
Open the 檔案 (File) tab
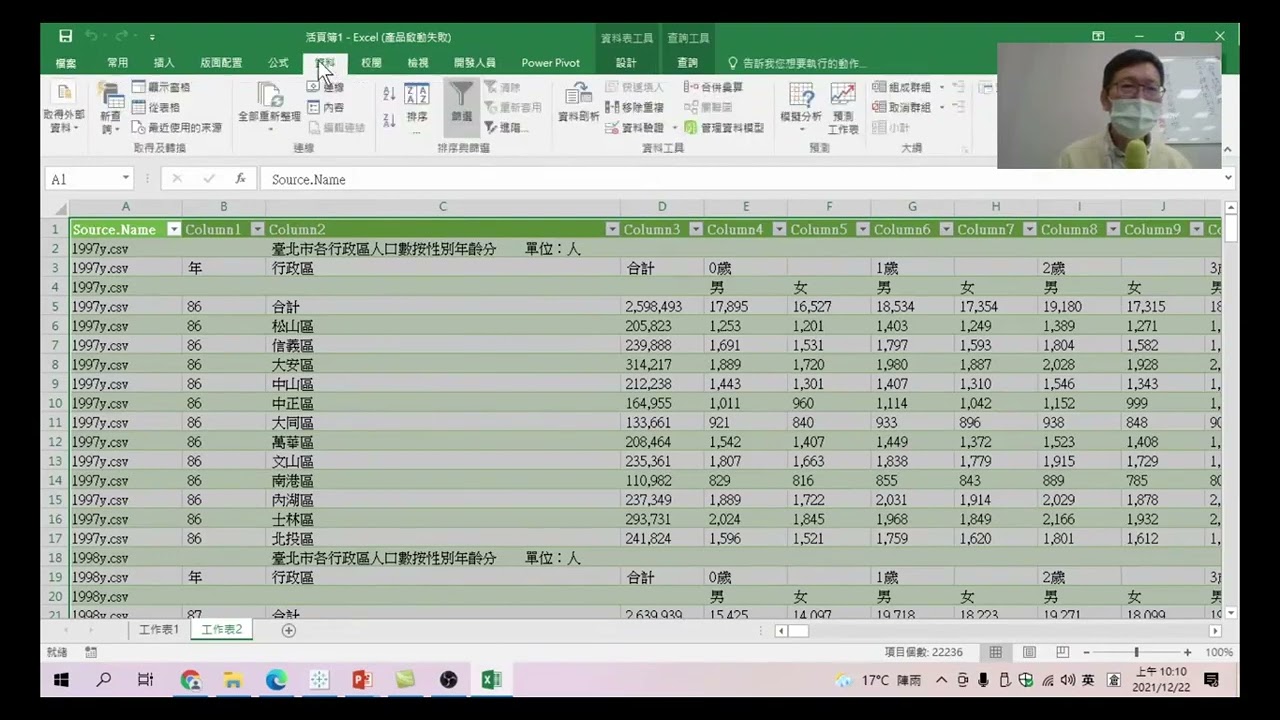tap(66, 63)
